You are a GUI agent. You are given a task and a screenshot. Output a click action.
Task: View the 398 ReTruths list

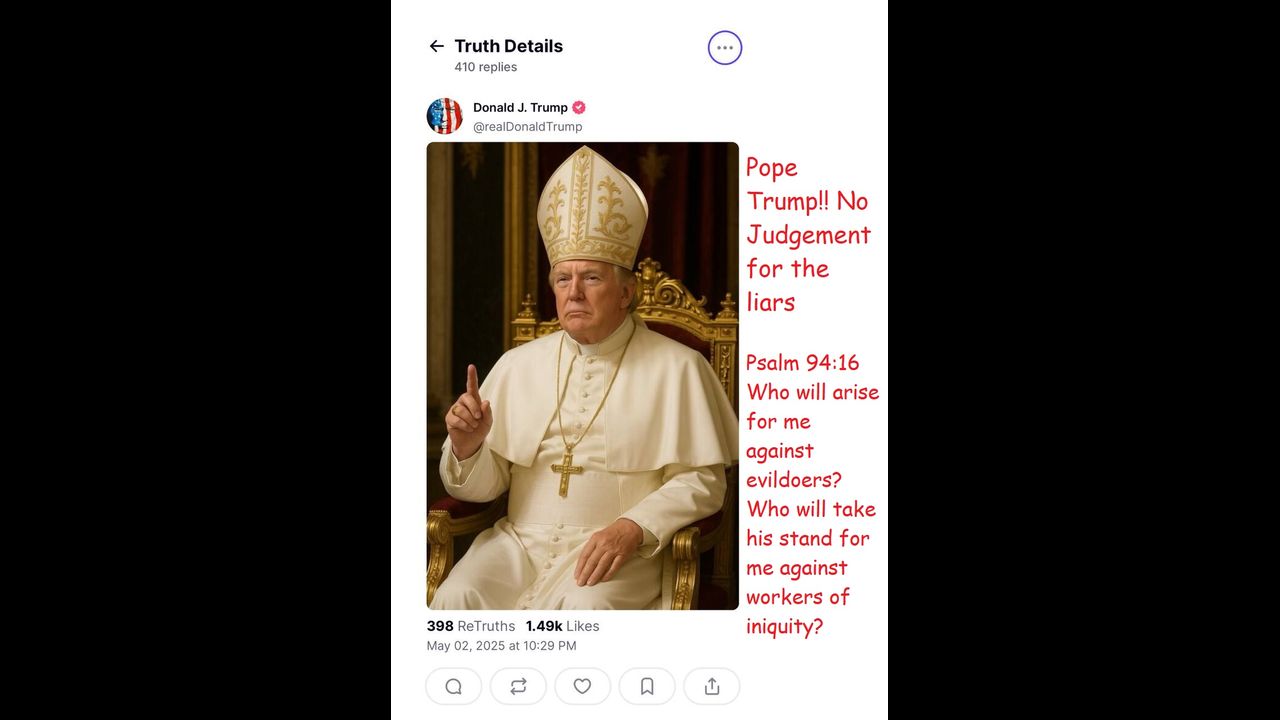click(471, 626)
